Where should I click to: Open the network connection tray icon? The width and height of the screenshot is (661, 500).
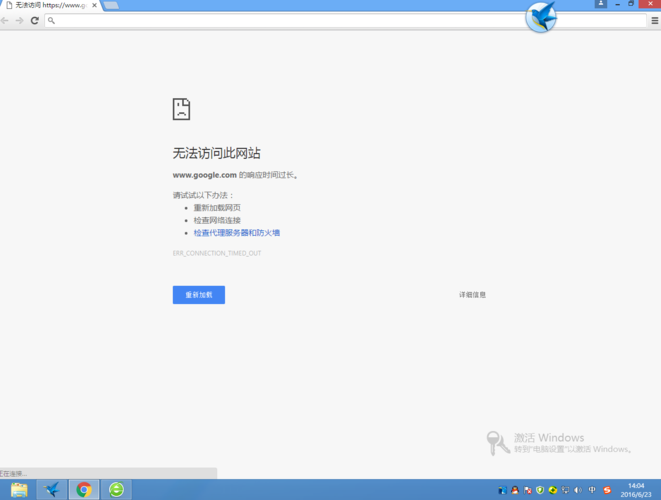pos(565,490)
